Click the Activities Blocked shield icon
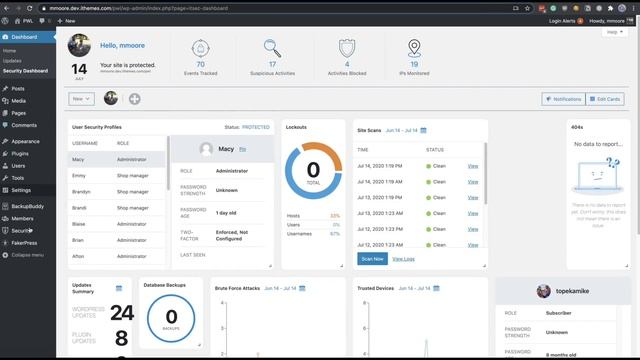This screenshot has height=360, width=640. [347, 48]
